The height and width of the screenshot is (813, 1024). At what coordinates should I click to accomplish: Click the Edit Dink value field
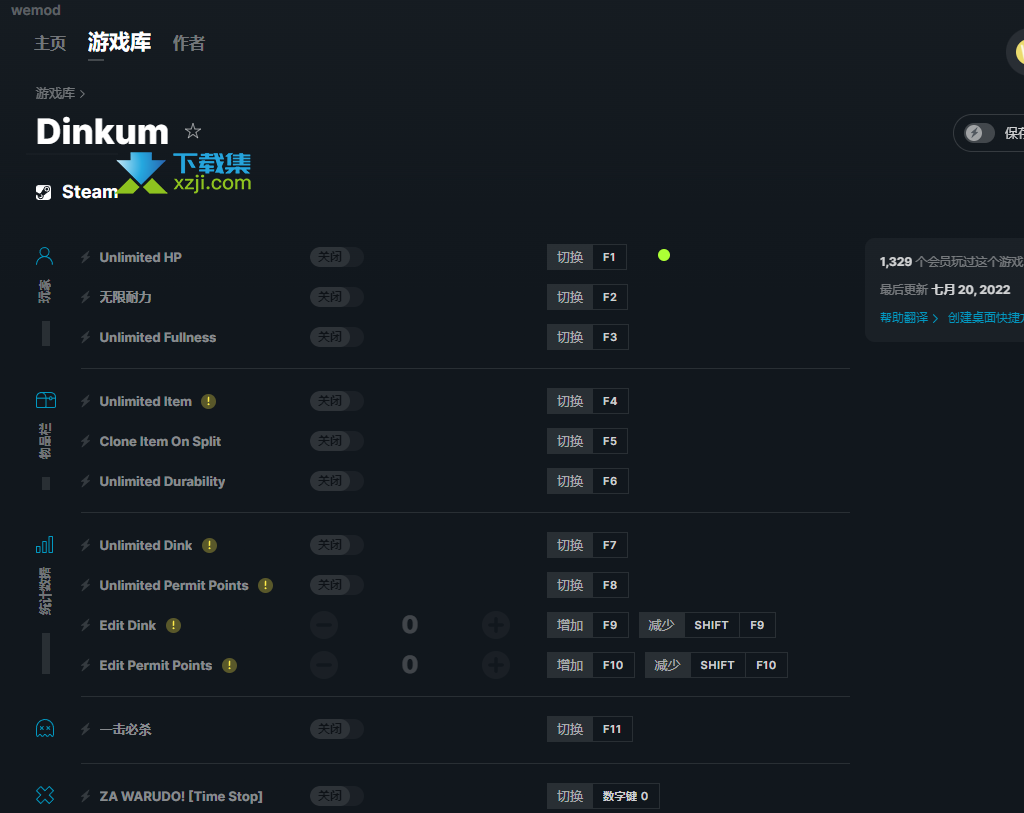pos(409,625)
